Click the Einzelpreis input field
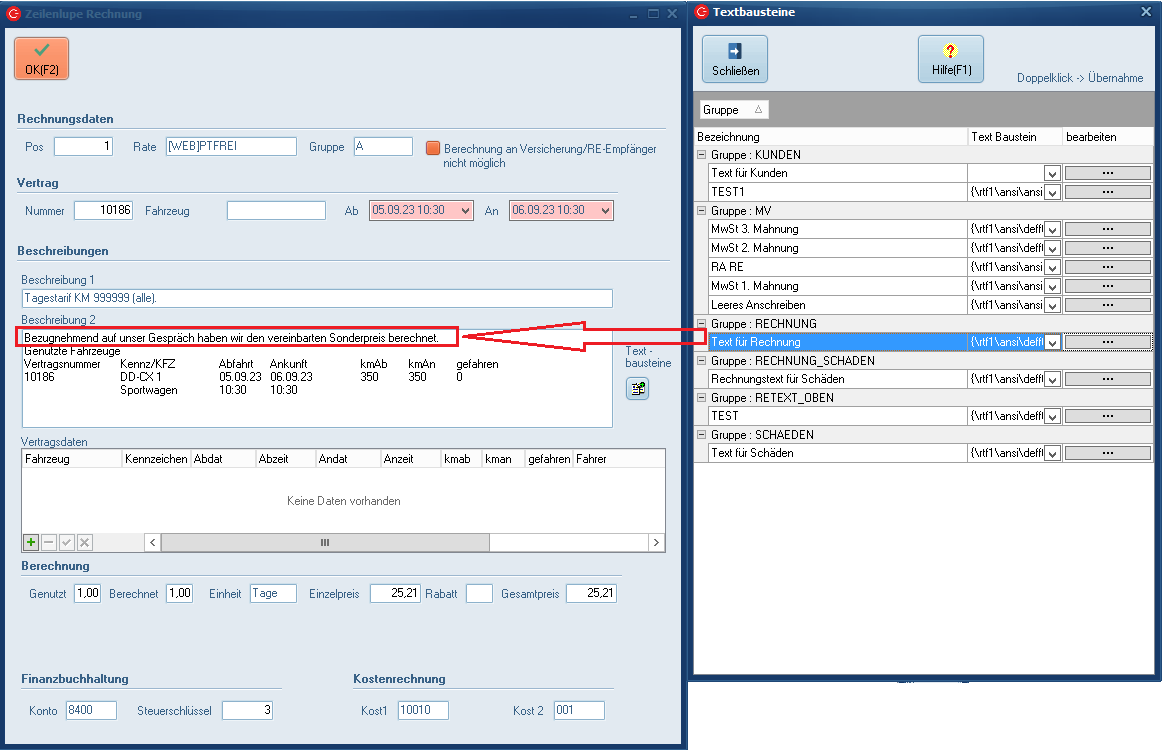The image size is (1164, 751). click(394, 593)
